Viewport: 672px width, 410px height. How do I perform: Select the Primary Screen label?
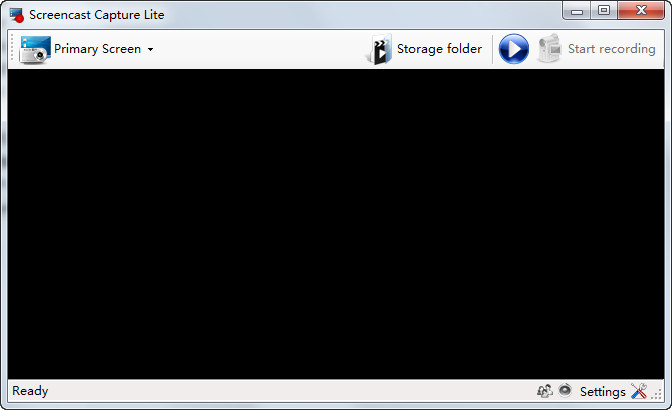[97, 49]
